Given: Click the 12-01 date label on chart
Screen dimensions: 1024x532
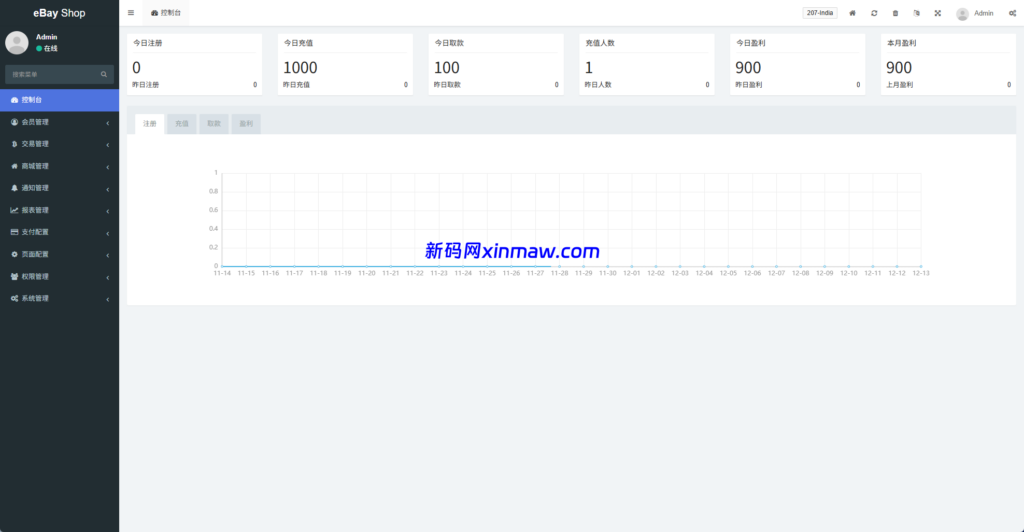Looking at the screenshot, I should tap(632, 274).
